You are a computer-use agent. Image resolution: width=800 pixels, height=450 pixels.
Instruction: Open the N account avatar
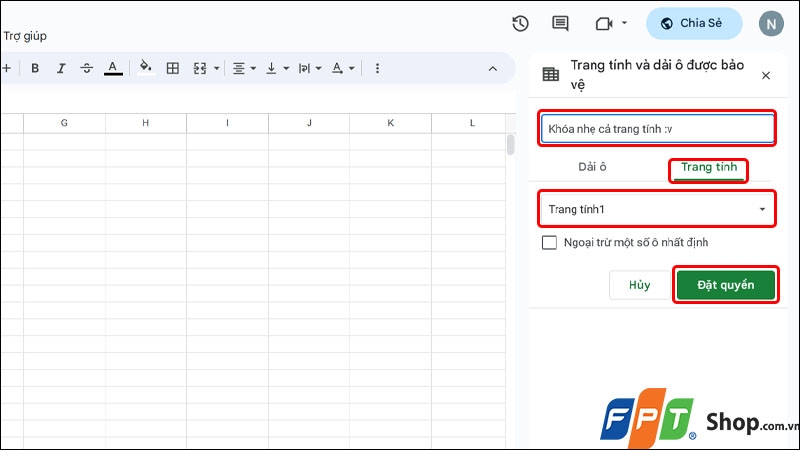coord(771,23)
